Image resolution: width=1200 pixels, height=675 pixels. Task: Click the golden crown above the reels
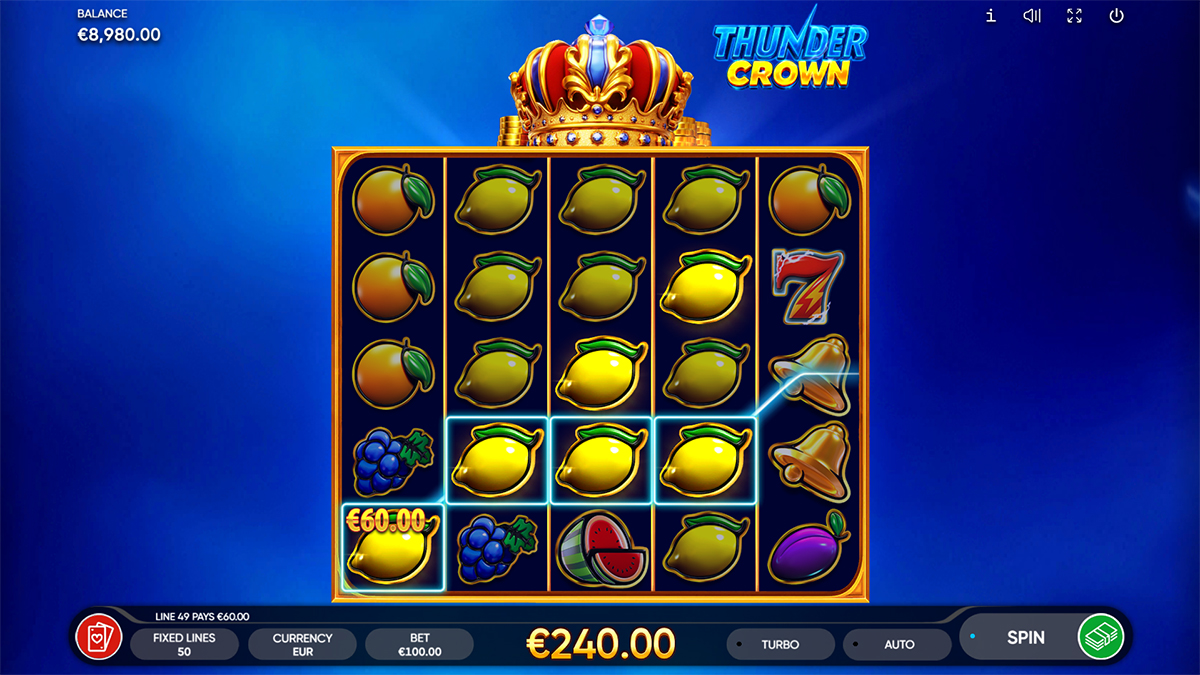point(601,84)
